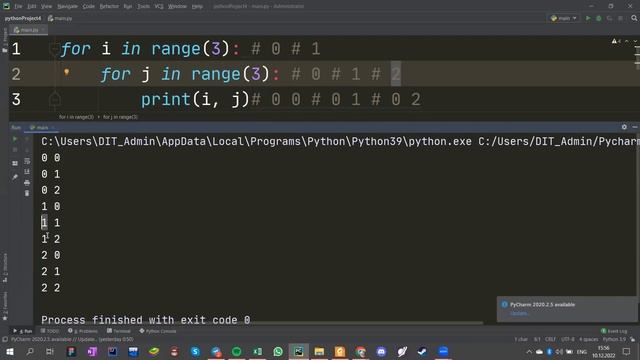Viewport: 640px width, 360px height.
Task: Open the File menu
Action: click(19, 6)
